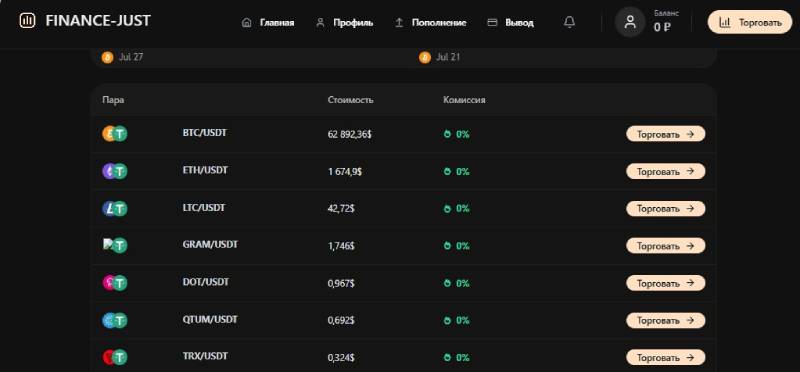Click the Комиссия column header
This screenshot has height=372, width=800.
pos(464,100)
